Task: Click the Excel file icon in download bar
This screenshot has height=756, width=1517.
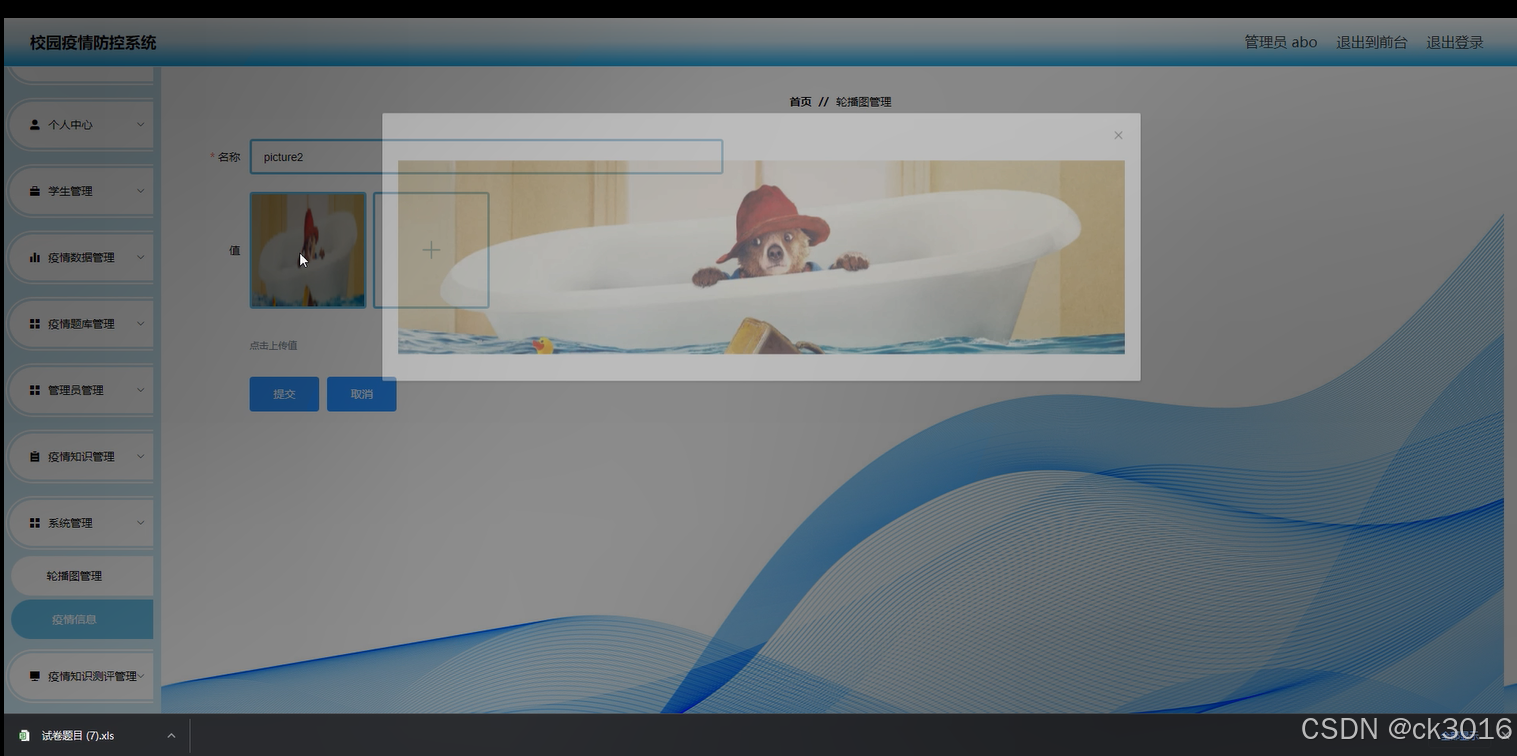Action: tap(24, 735)
